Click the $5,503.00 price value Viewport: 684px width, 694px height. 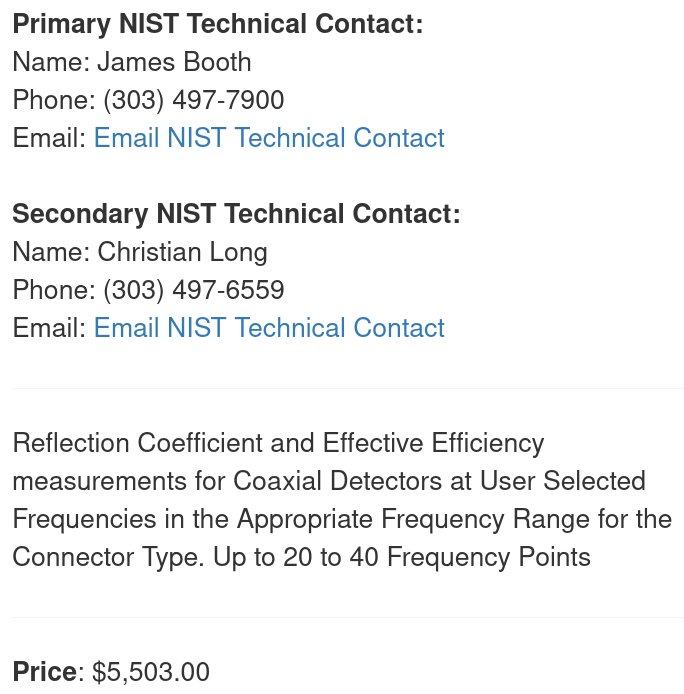(151, 672)
